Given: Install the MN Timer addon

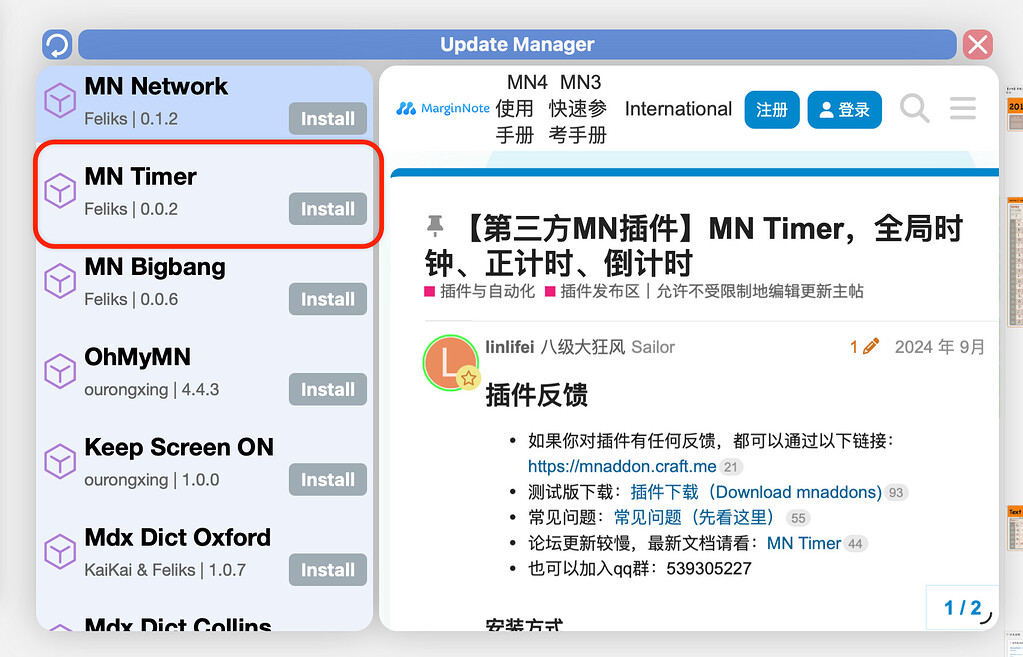Looking at the screenshot, I should 327,209.
